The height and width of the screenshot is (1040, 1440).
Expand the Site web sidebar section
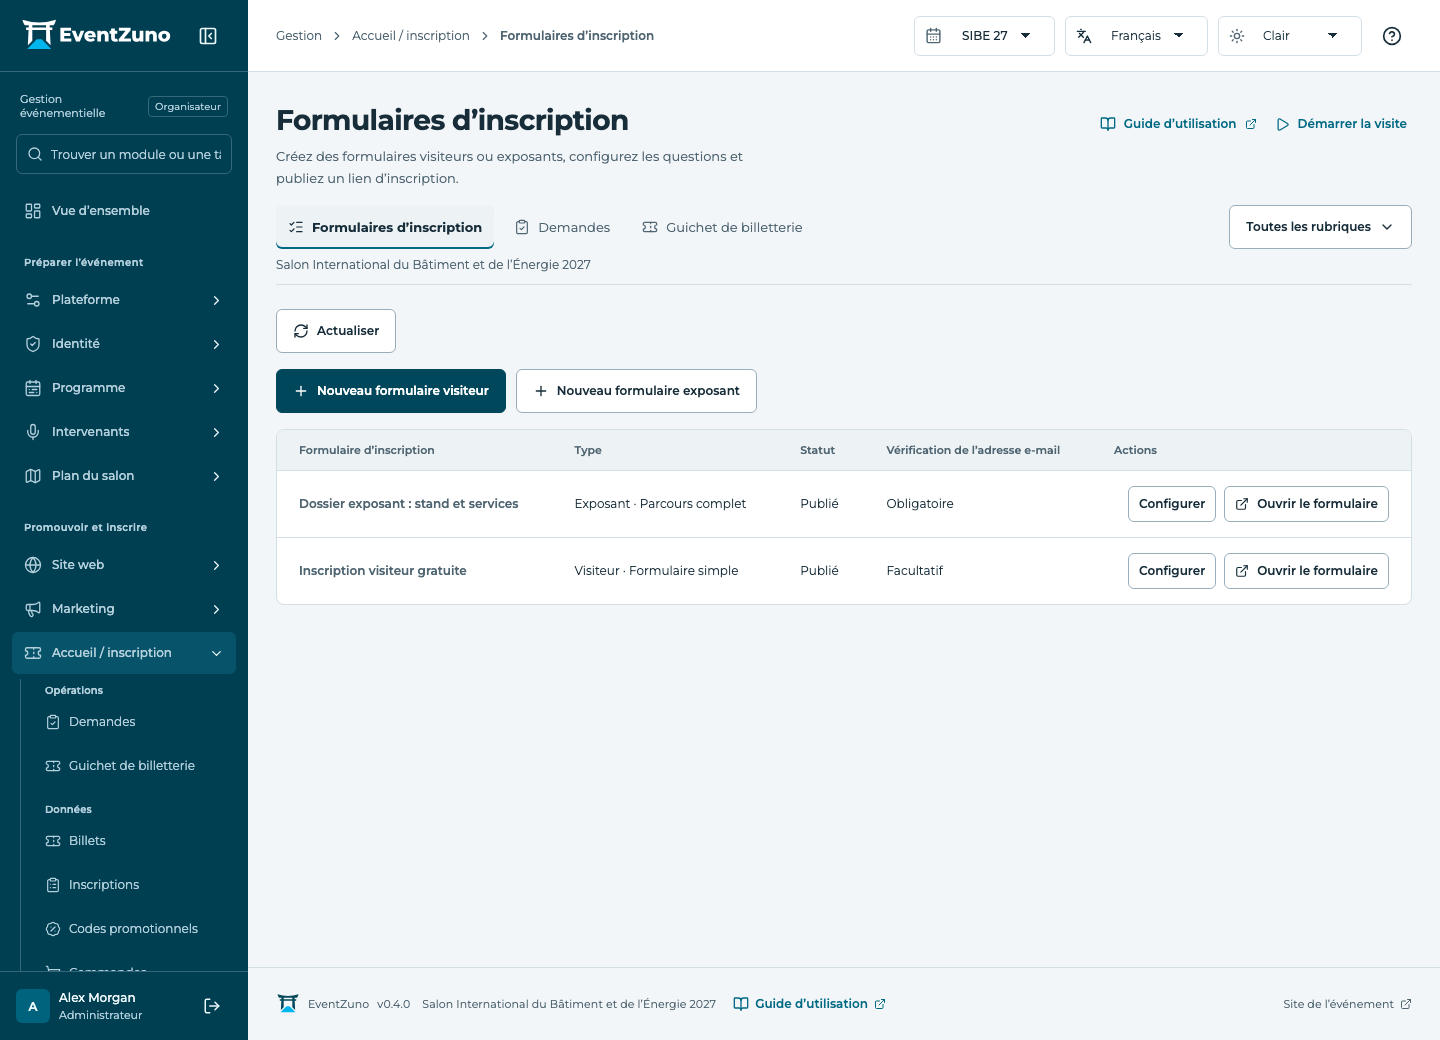pos(124,565)
